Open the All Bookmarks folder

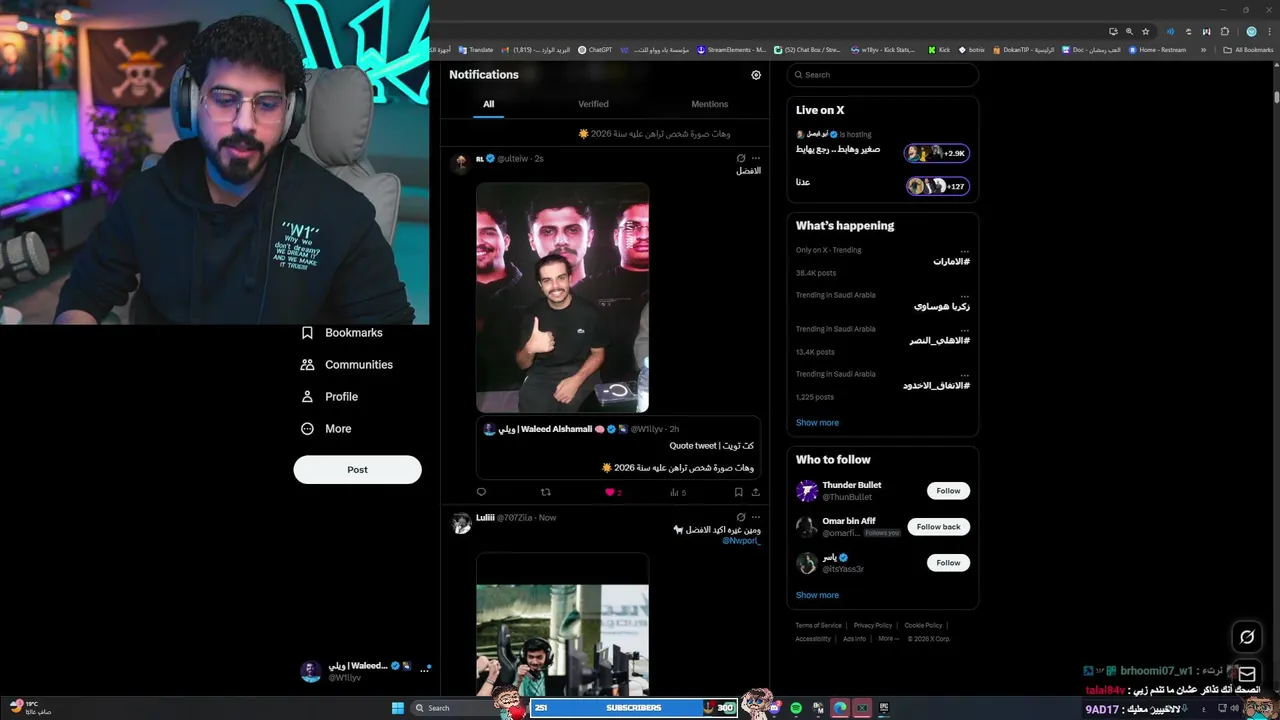1248,49
